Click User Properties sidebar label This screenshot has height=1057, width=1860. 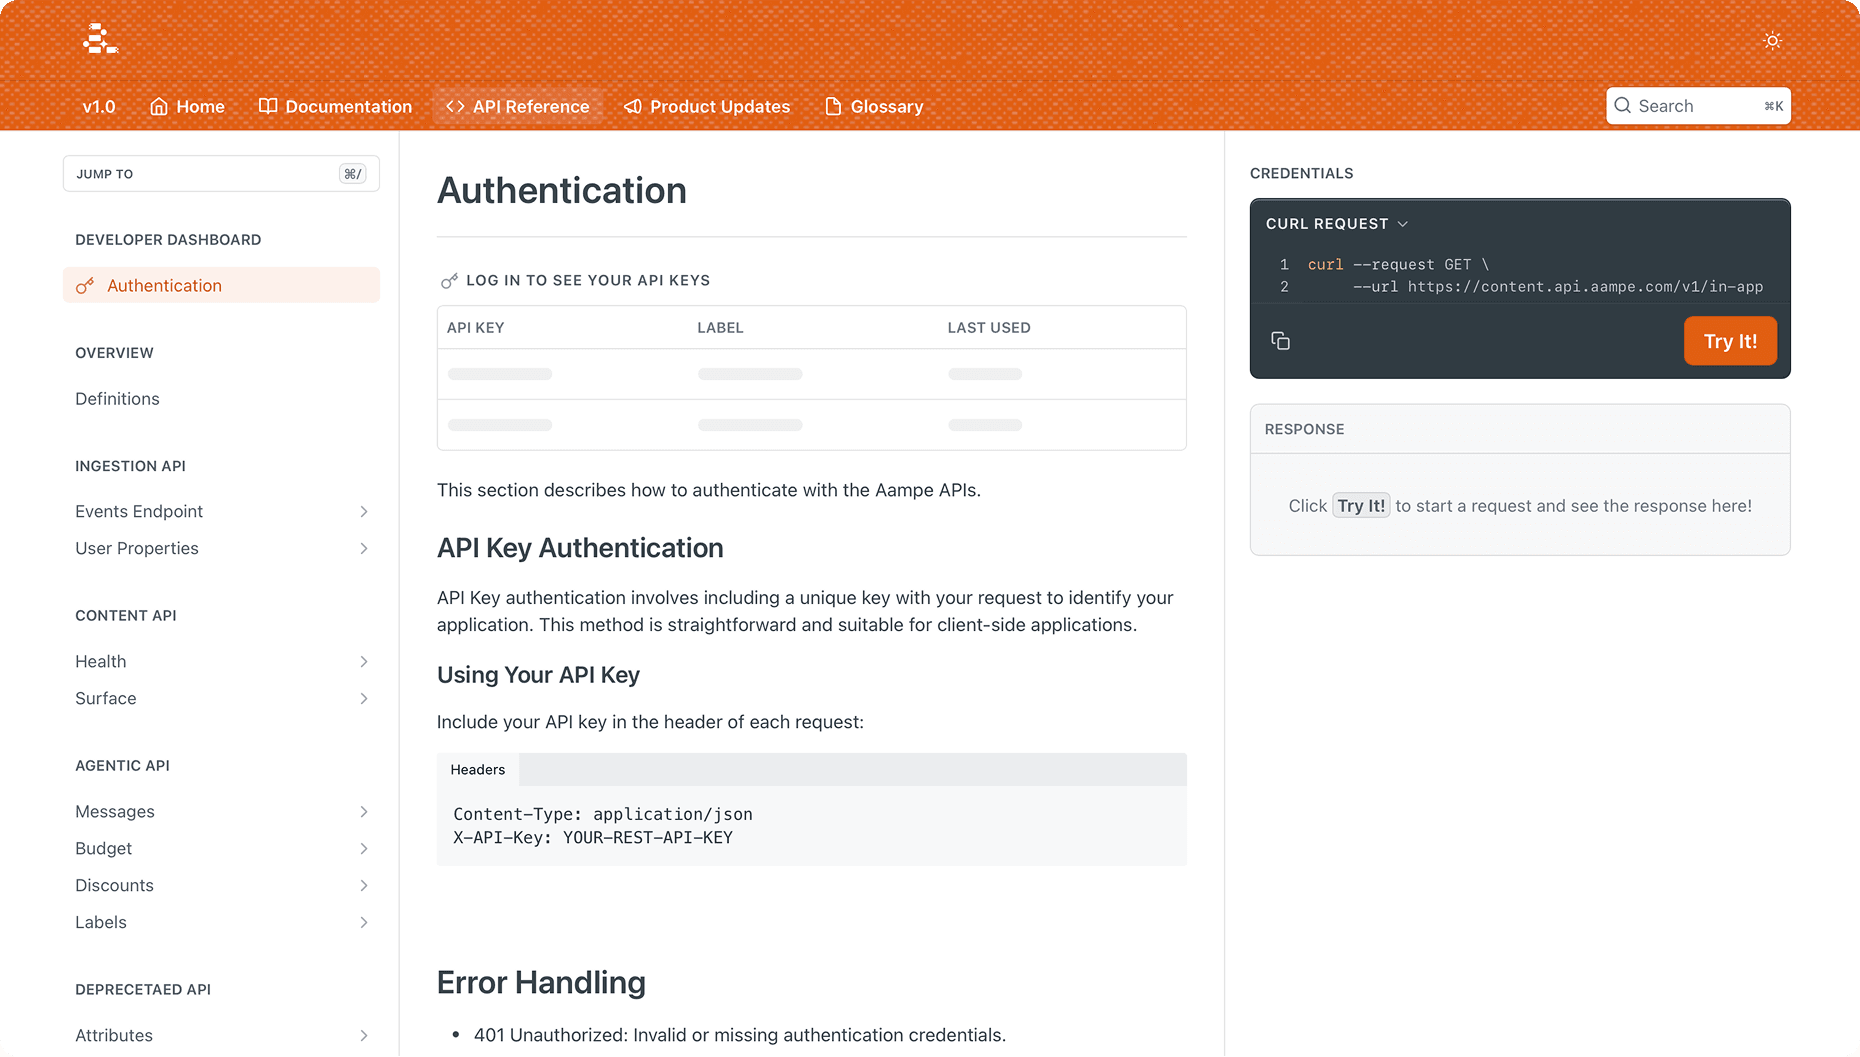(137, 549)
